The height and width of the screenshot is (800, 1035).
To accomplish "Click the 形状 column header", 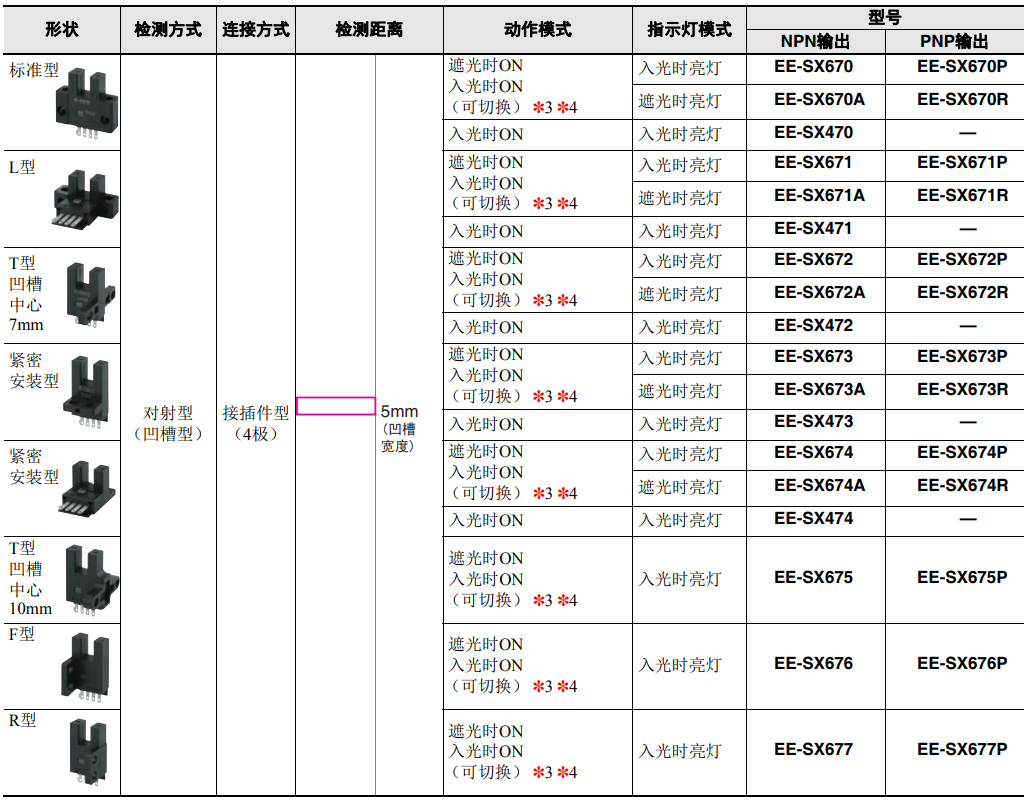I will [x=62, y=29].
